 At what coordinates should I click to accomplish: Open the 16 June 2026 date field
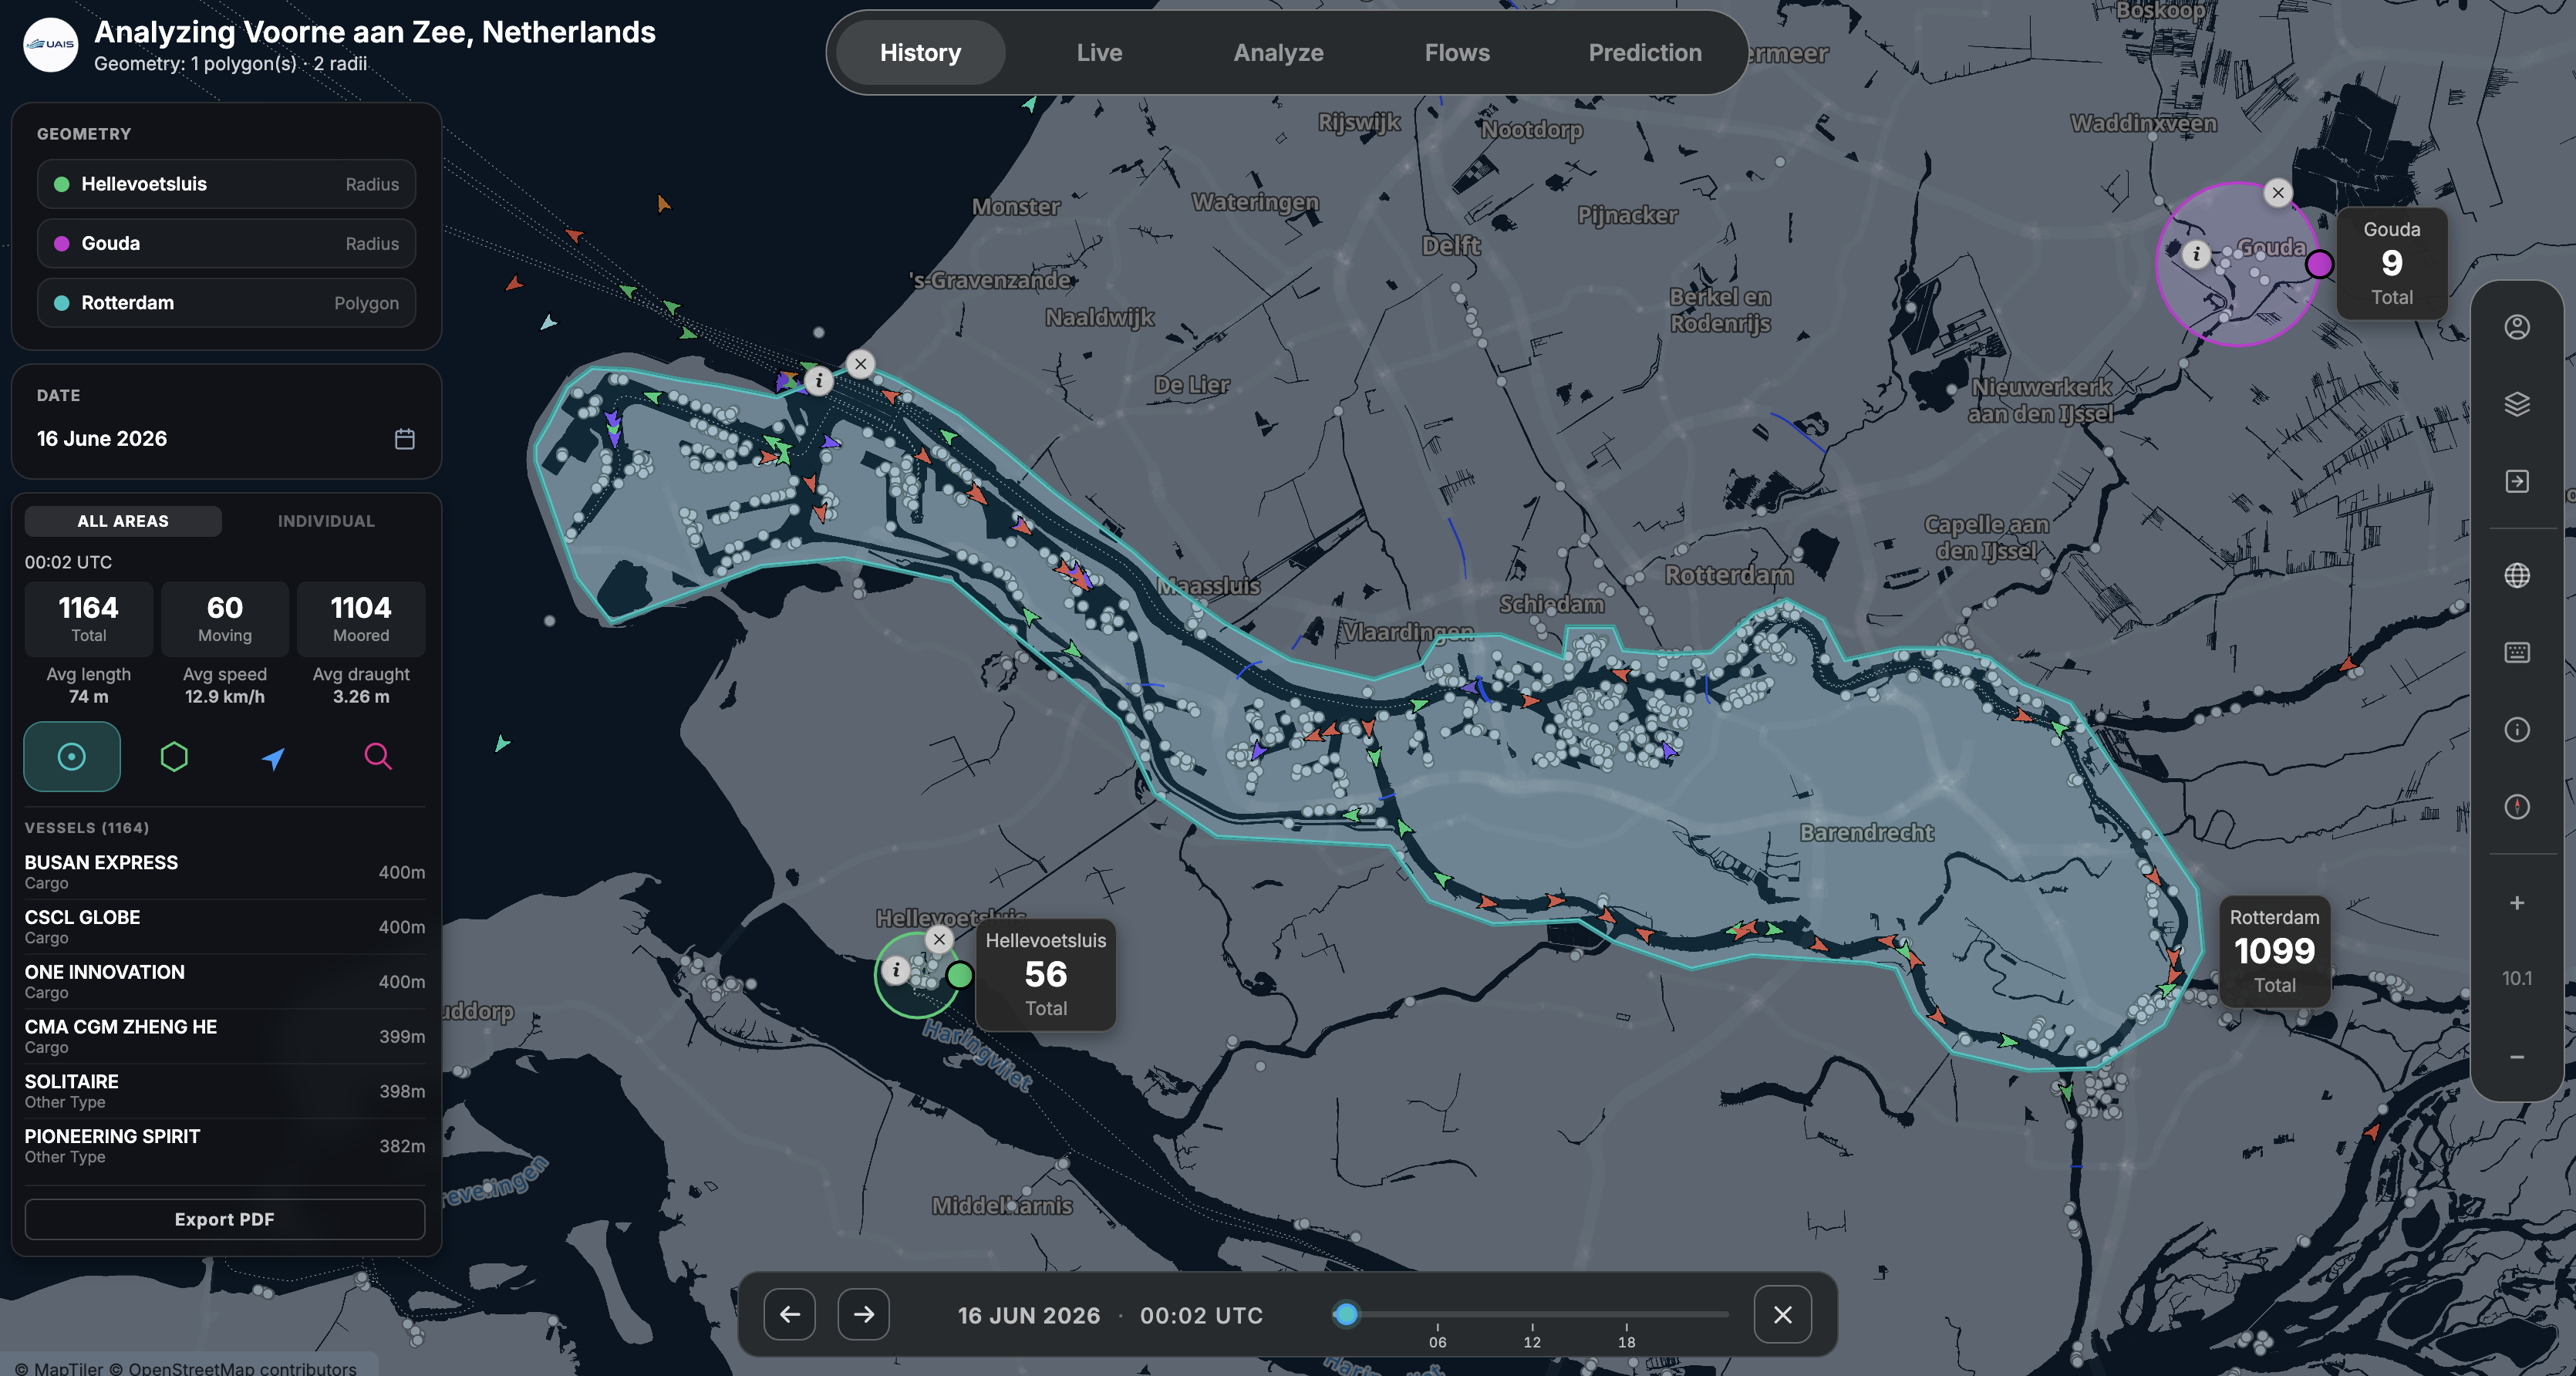click(226, 439)
